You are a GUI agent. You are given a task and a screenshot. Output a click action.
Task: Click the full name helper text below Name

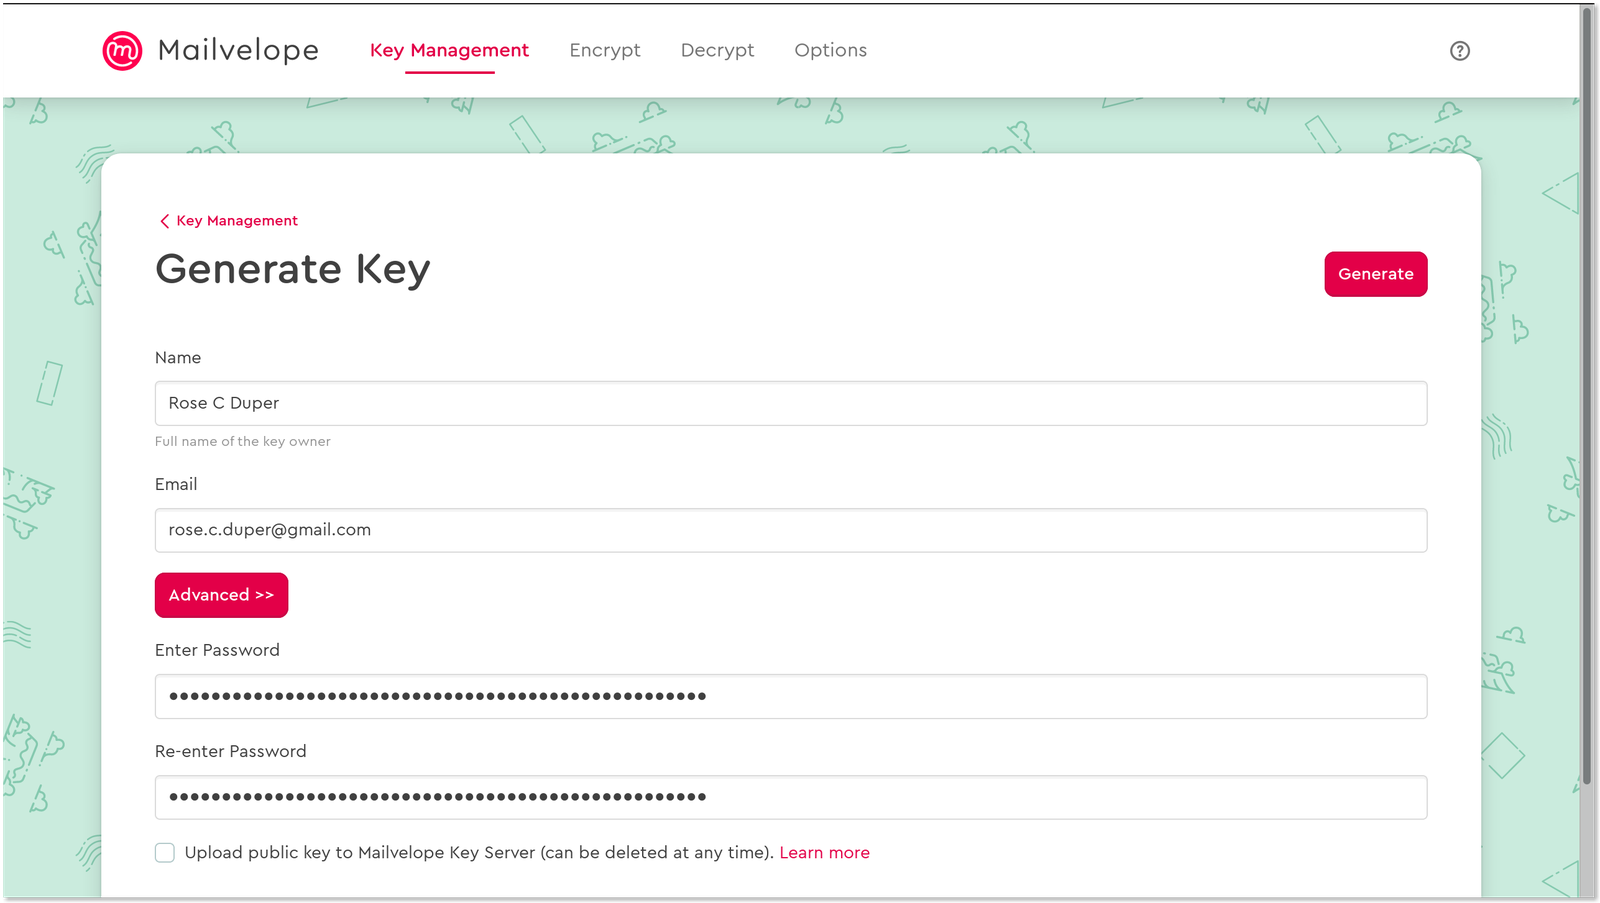(243, 441)
